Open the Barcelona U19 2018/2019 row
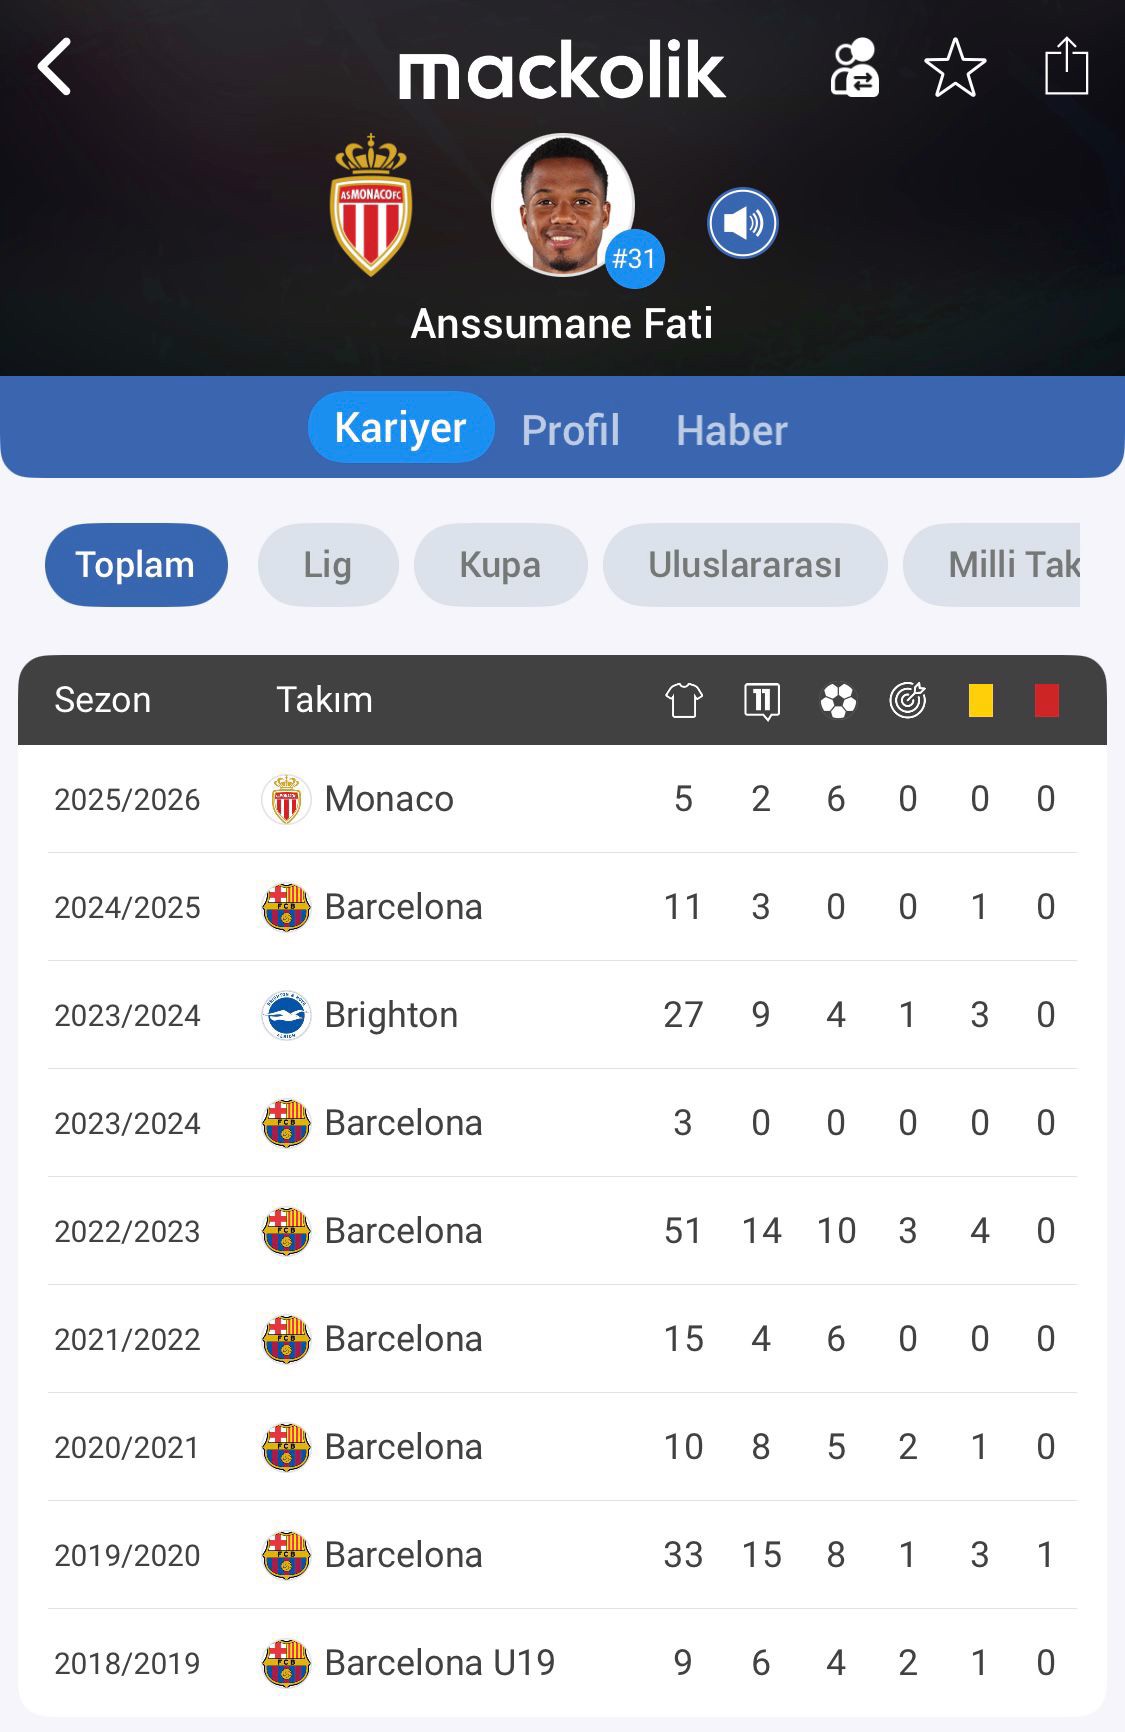This screenshot has width=1125, height=1732. point(560,1663)
